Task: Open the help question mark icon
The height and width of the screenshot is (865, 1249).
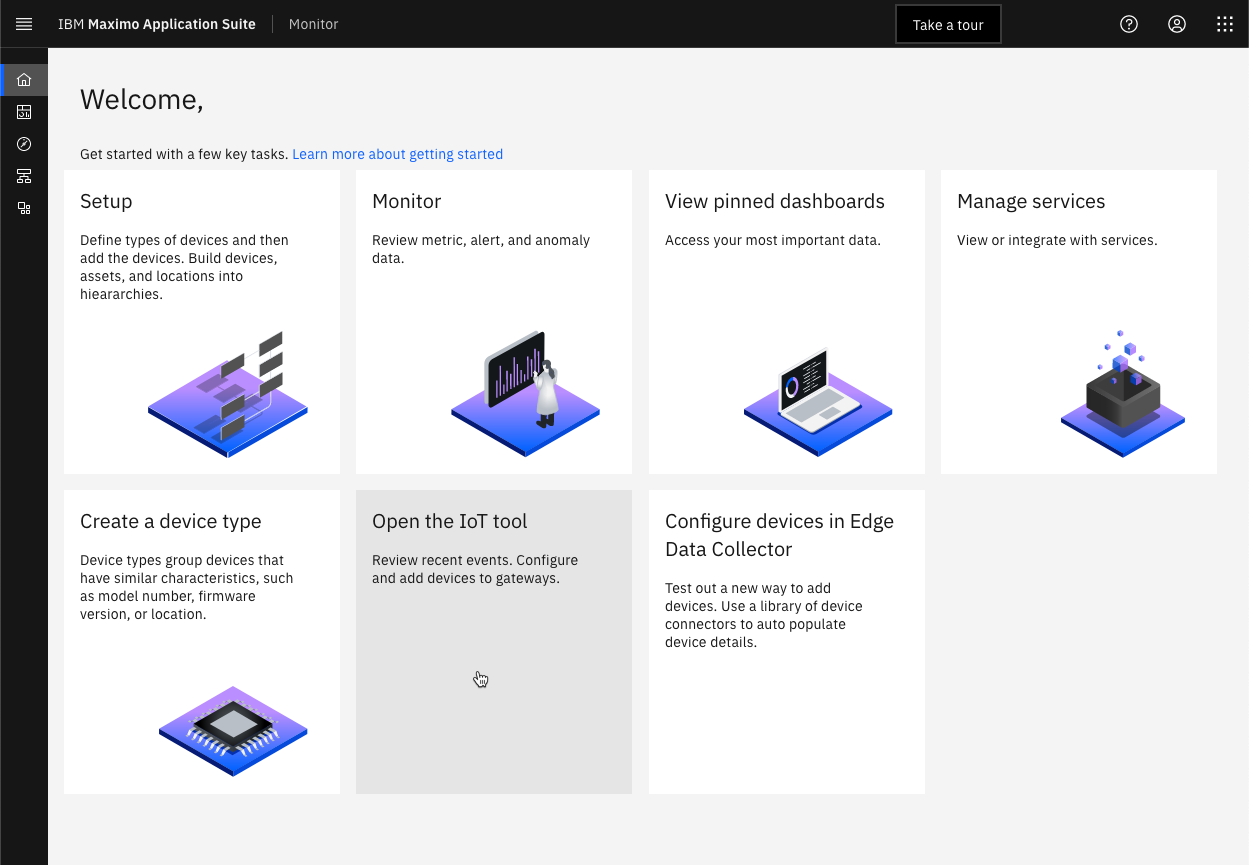Action: pos(1129,24)
